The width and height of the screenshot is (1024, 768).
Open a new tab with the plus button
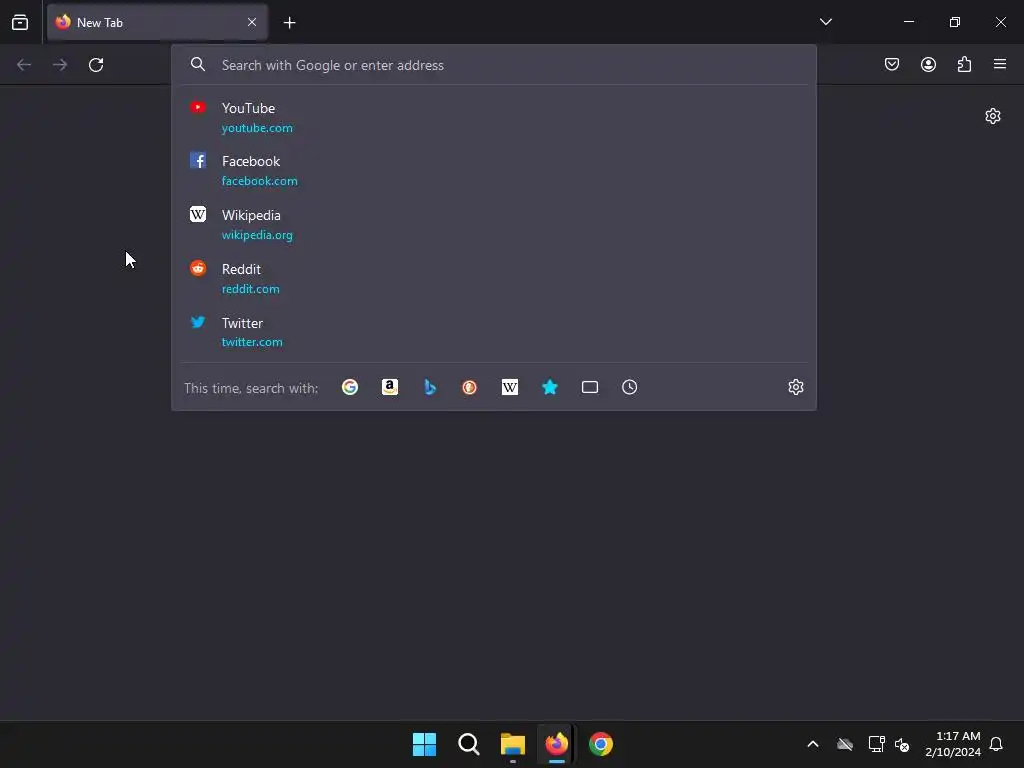[x=289, y=23]
